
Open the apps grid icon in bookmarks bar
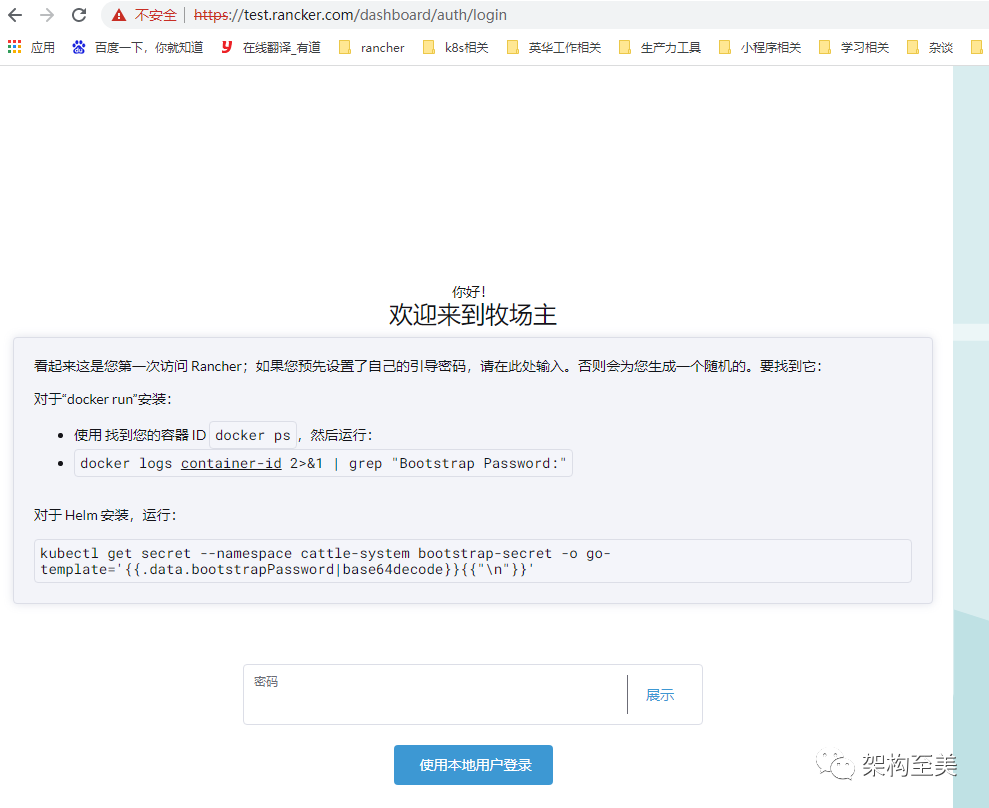pyautogui.click(x=15, y=47)
